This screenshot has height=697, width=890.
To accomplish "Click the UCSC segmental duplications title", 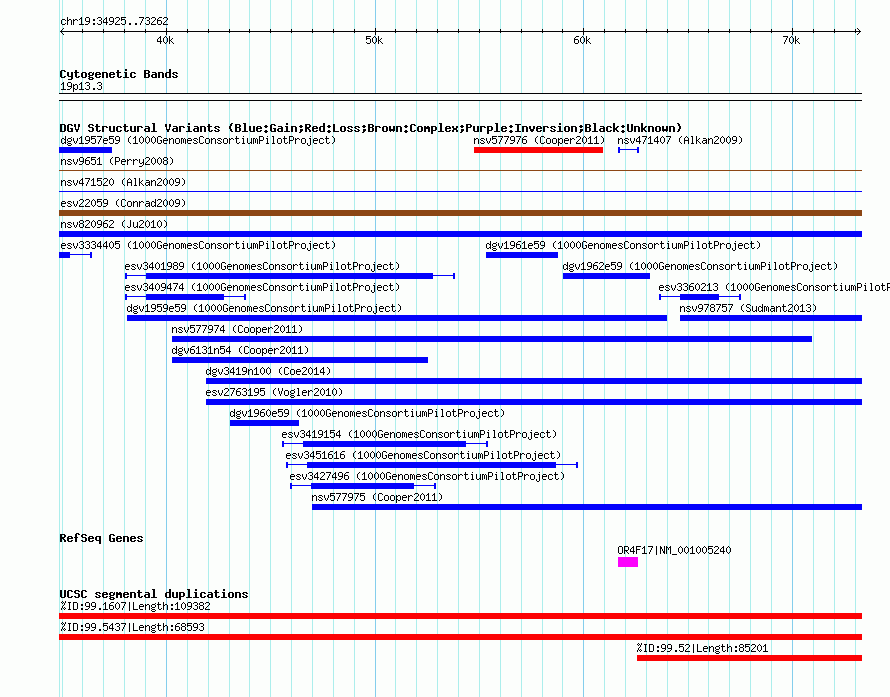I will (154, 594).
